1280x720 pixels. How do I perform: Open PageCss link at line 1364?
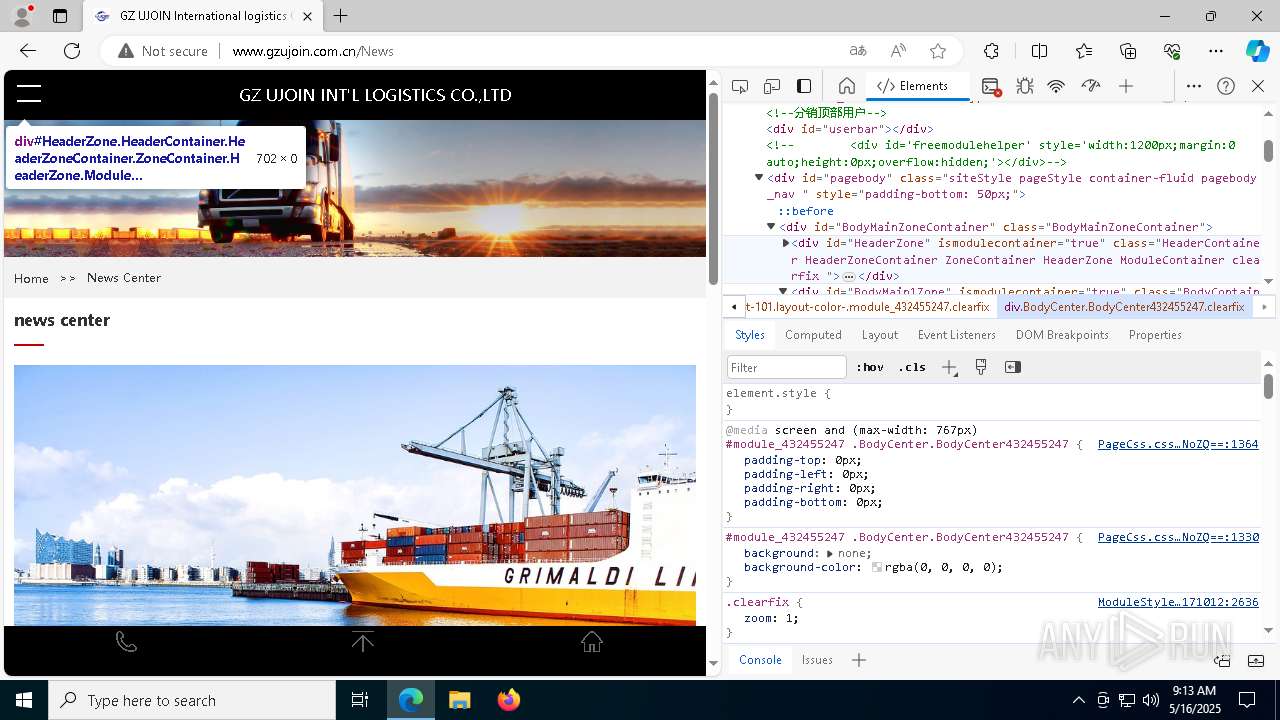click(1178, 444)
